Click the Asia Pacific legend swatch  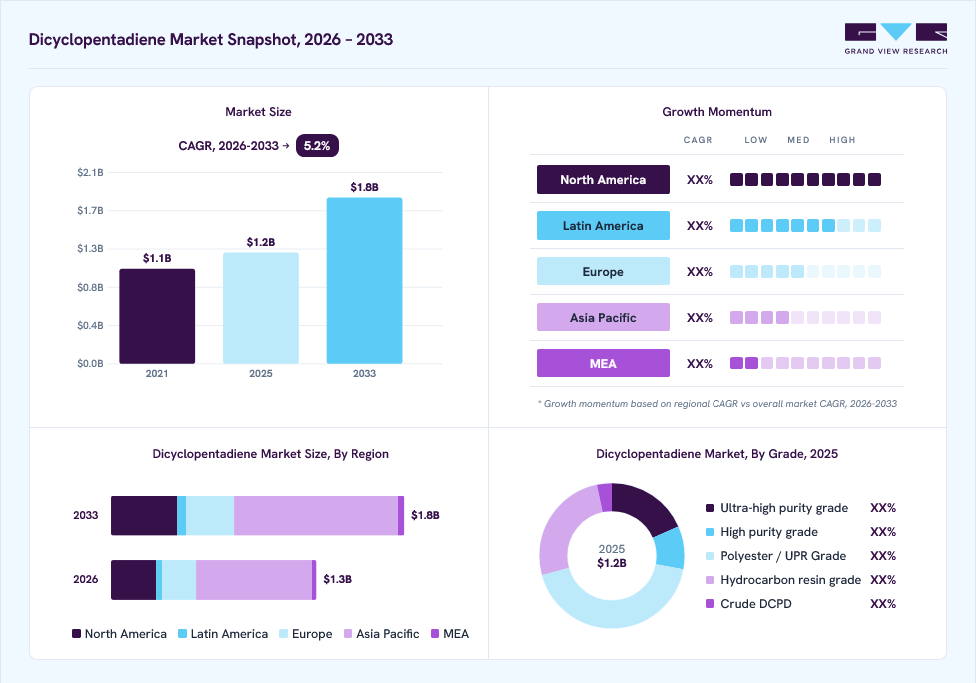[x=348, y=634]
